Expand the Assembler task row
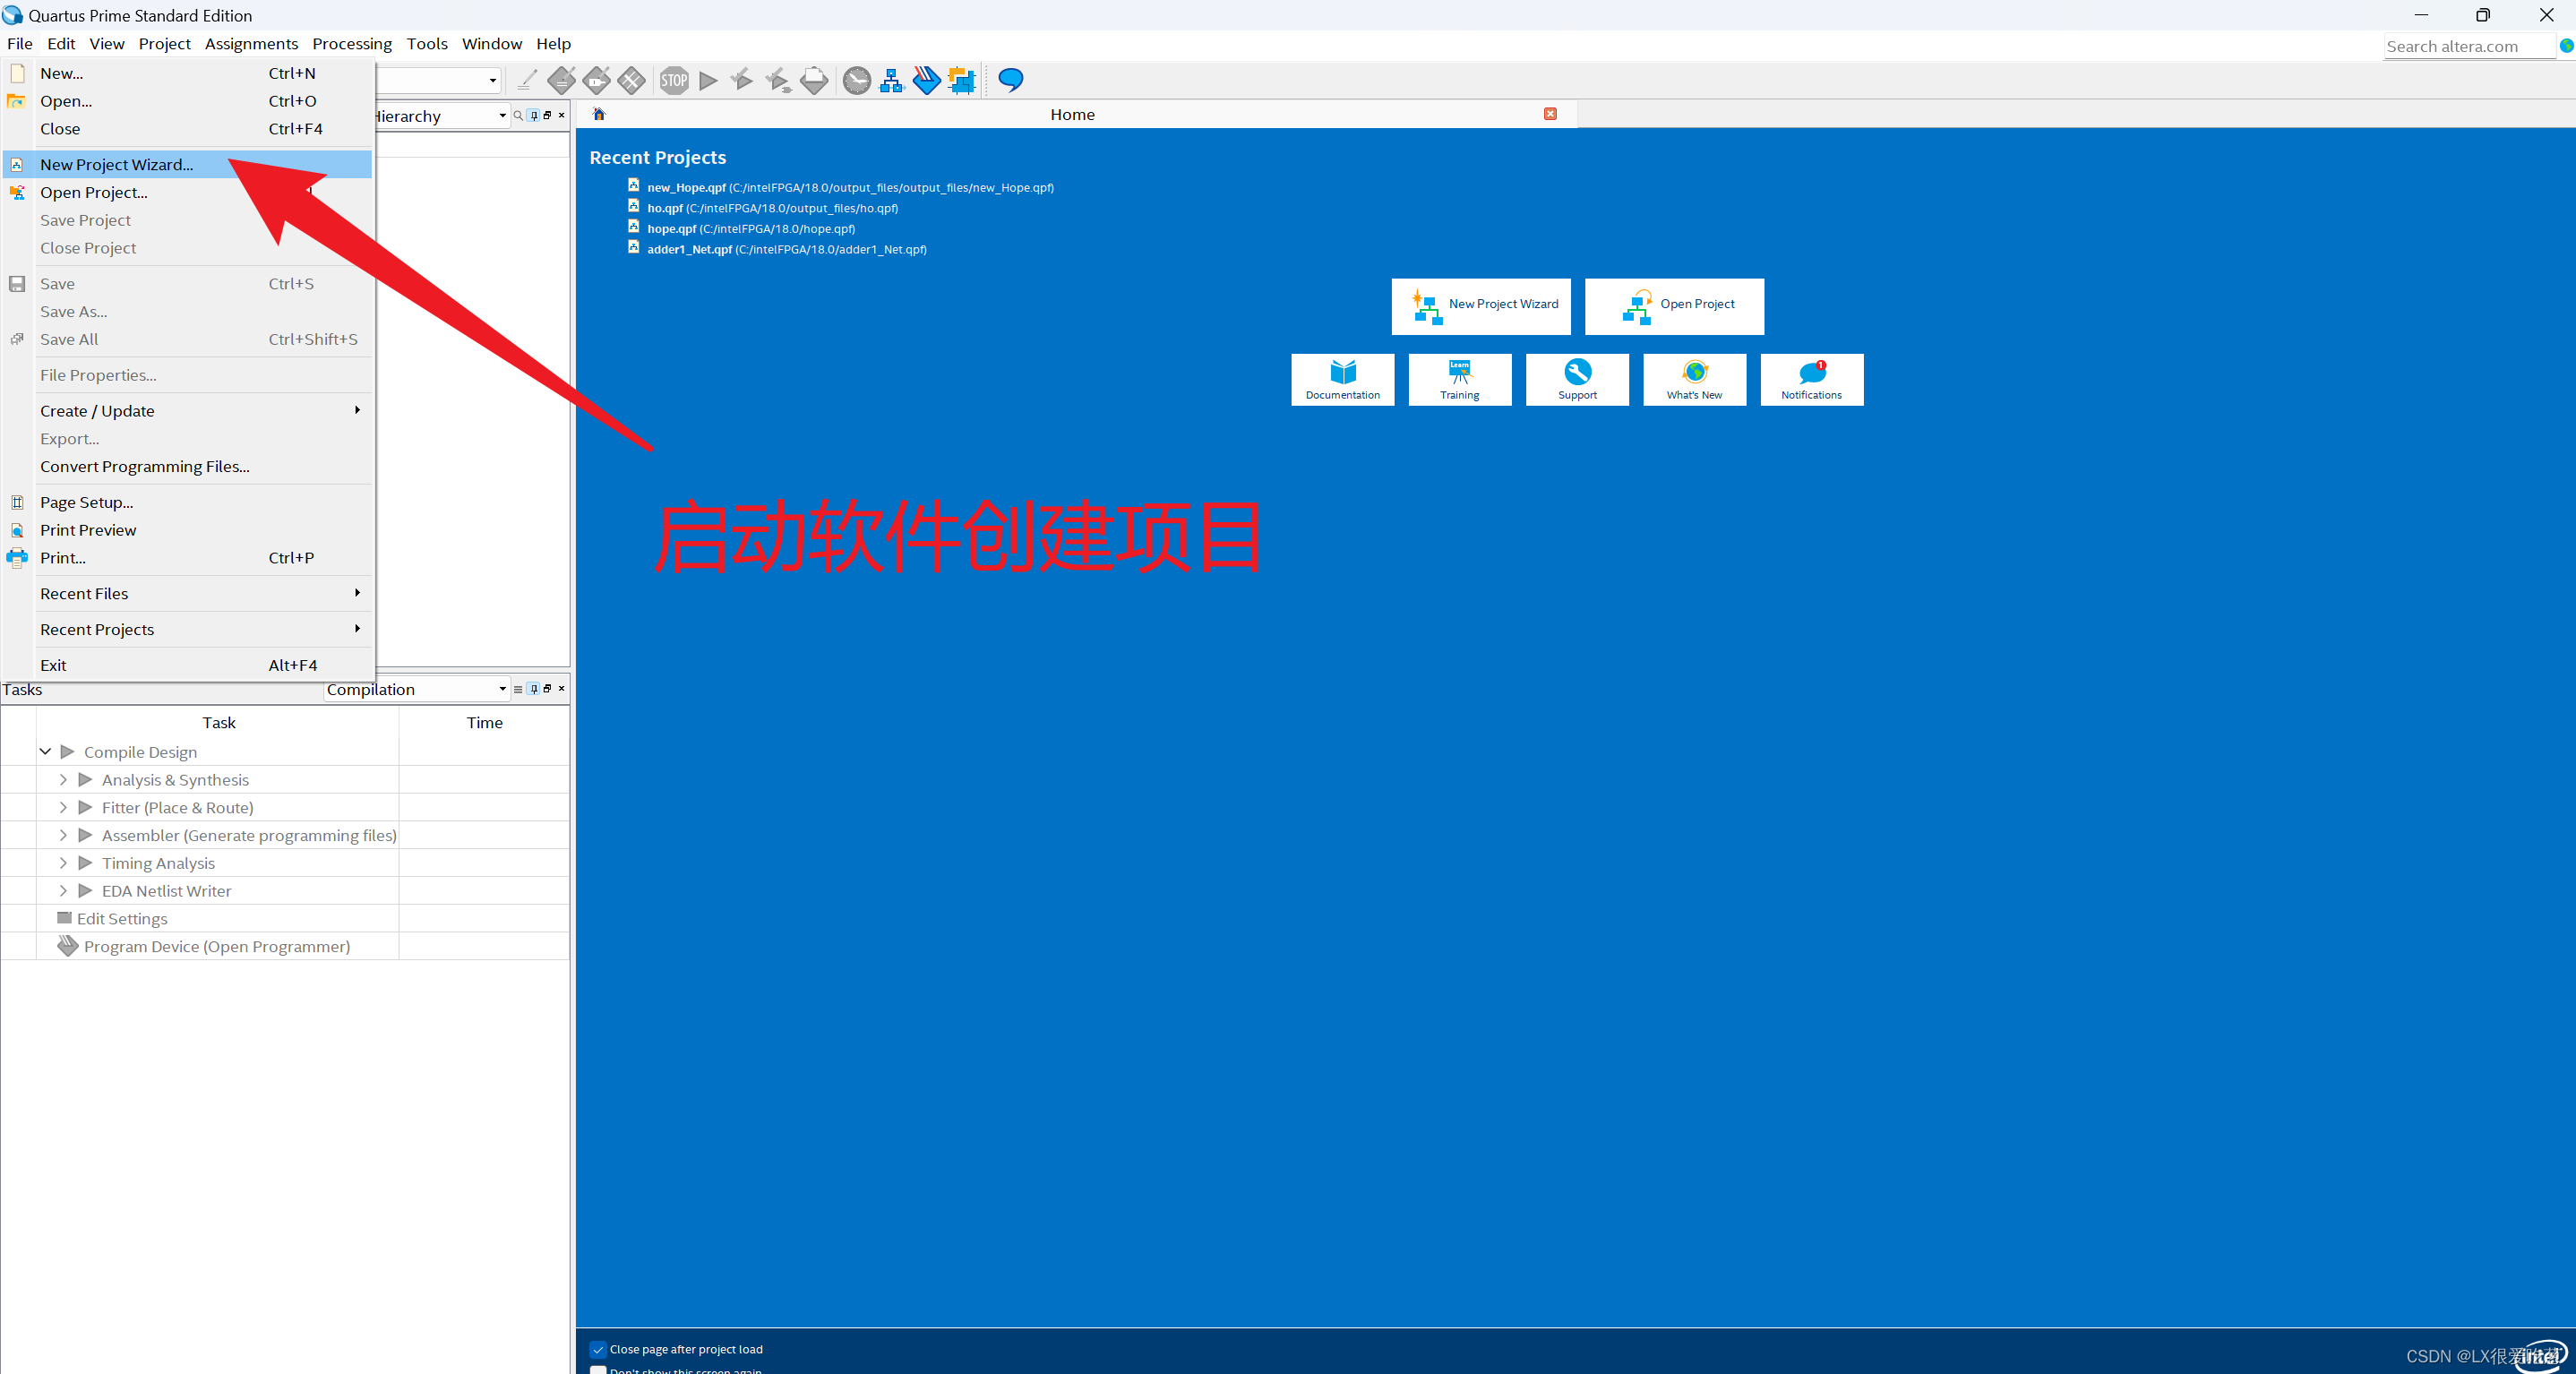Viewport: 2576px width, 1374px height. point(63,835)
